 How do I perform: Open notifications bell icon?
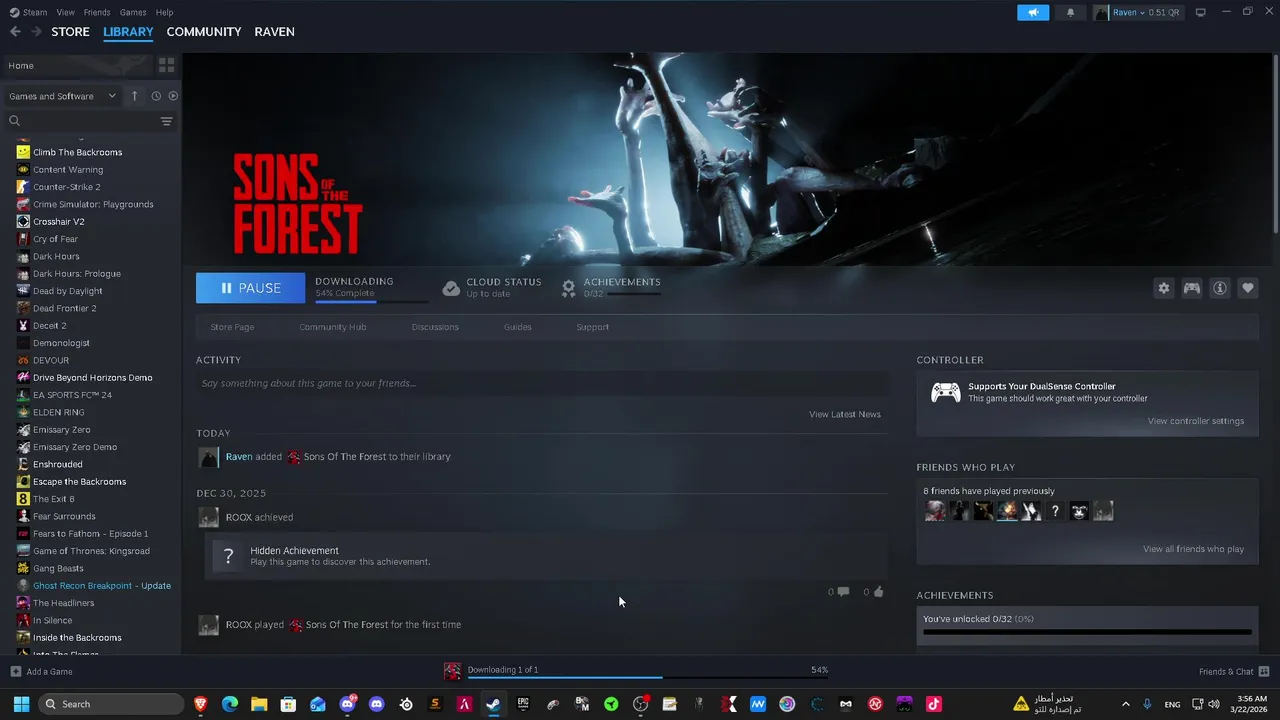(1070, 12)
